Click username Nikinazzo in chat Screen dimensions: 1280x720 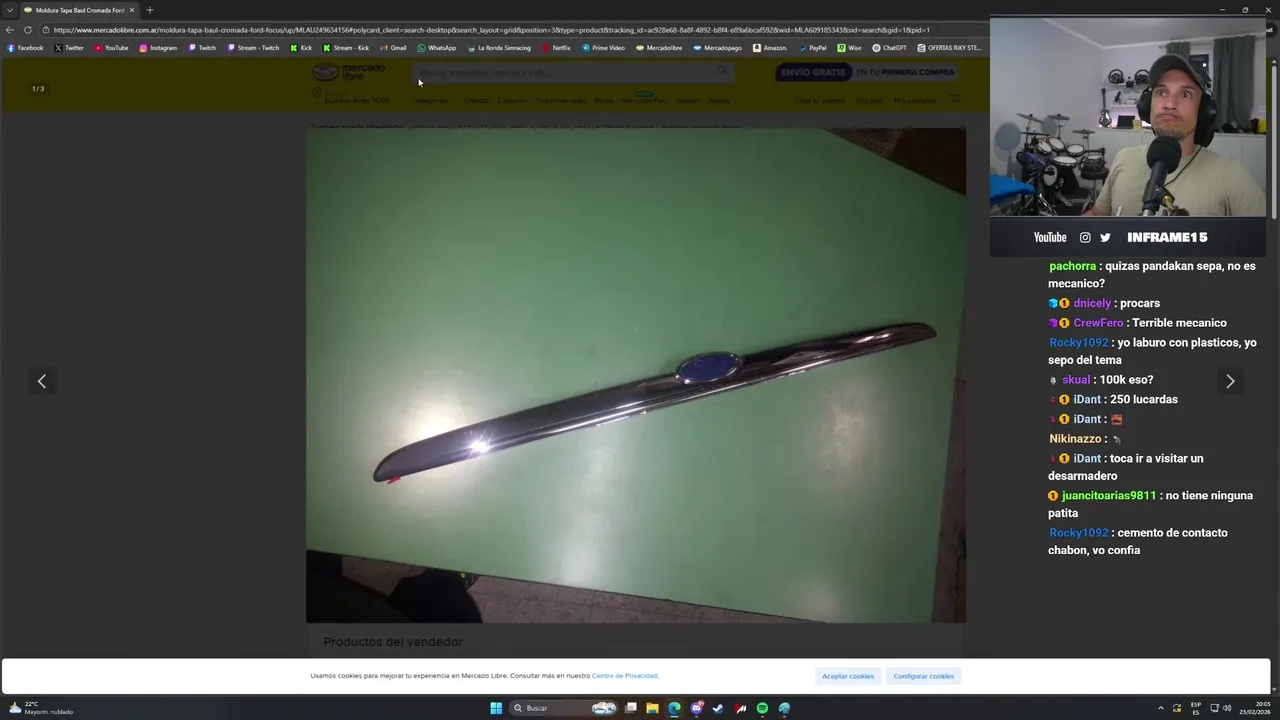[x=1075, y=439]
